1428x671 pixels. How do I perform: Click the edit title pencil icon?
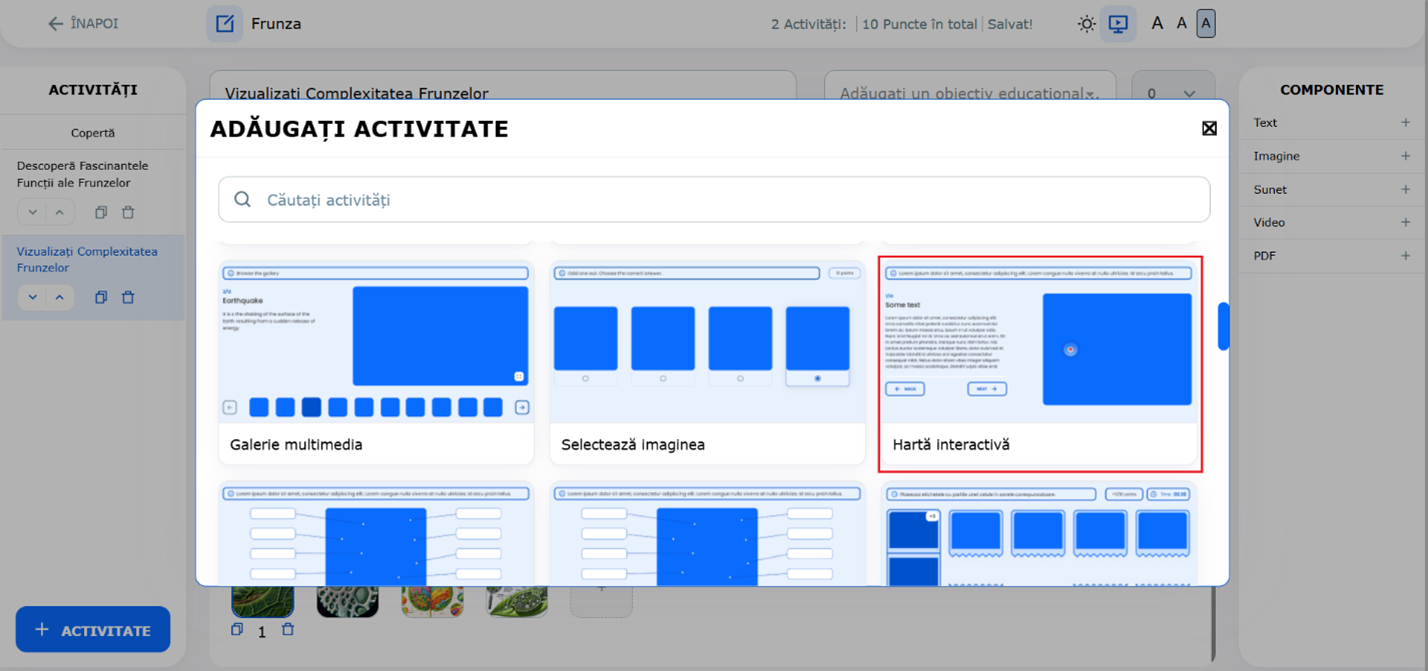[x=225, y=24]
